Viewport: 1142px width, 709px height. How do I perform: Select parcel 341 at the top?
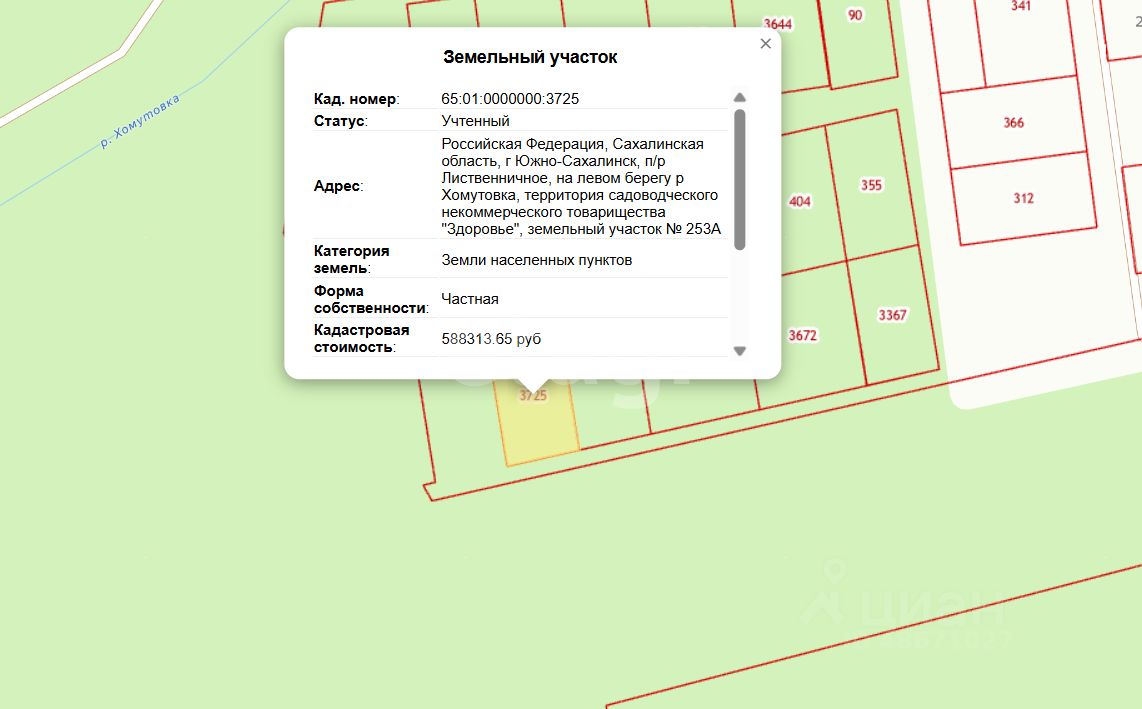pyautogui.click(x=1020, y=6)
